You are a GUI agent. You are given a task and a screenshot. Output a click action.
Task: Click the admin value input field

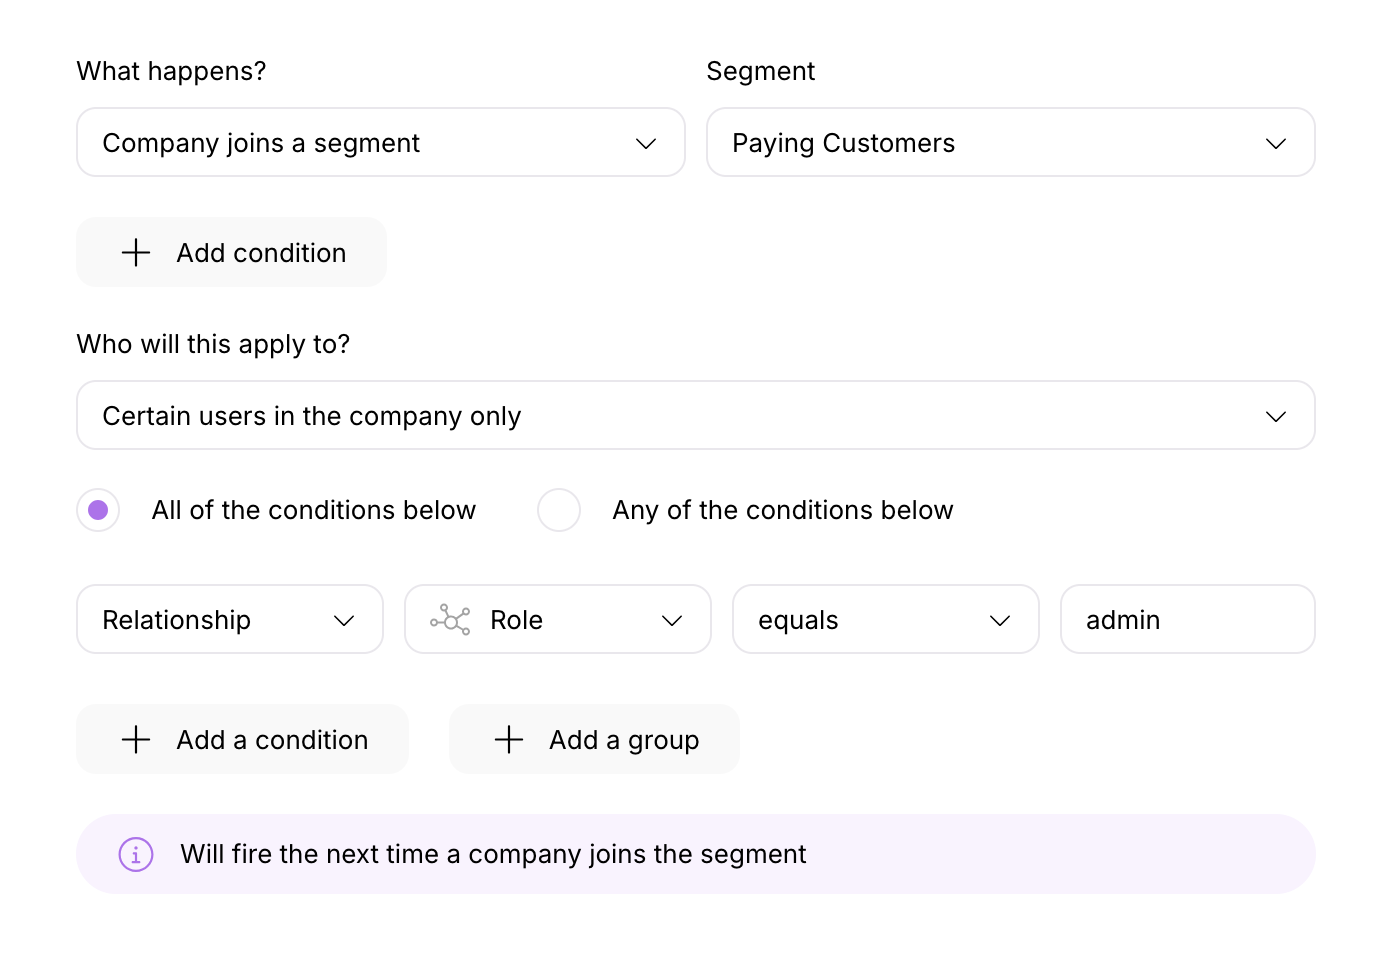pos(1187,619)
